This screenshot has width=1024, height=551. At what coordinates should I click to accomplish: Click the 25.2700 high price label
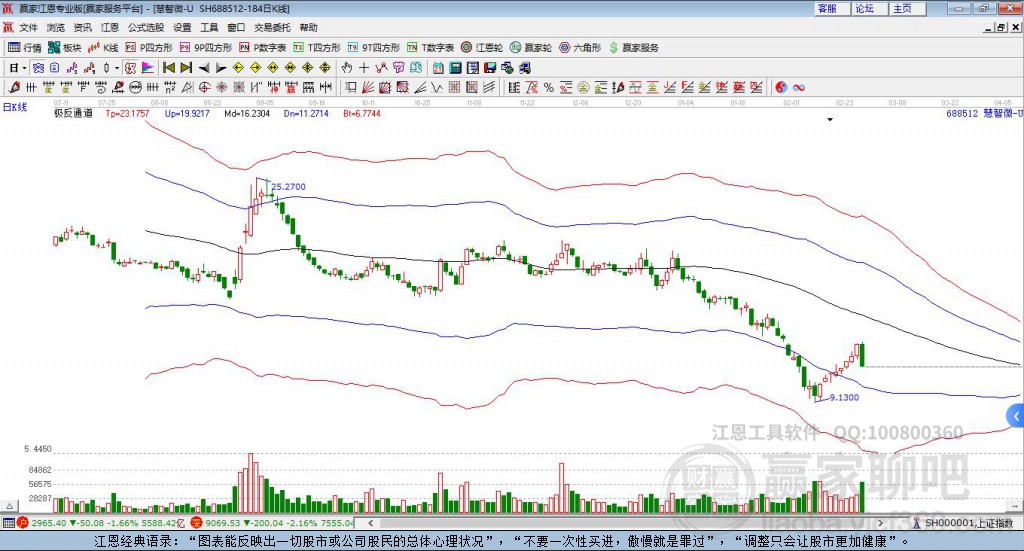point(288,187)
